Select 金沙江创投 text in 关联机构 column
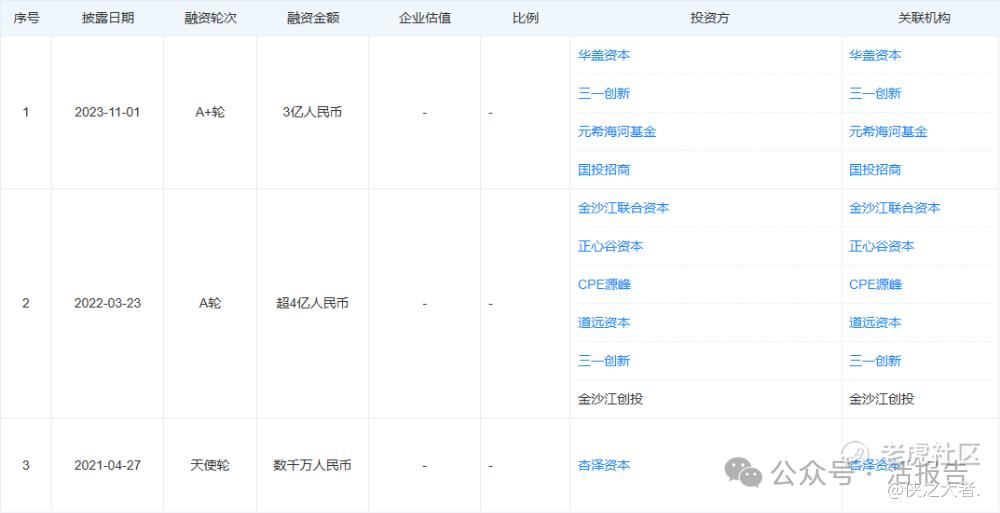 coord(881,399)
